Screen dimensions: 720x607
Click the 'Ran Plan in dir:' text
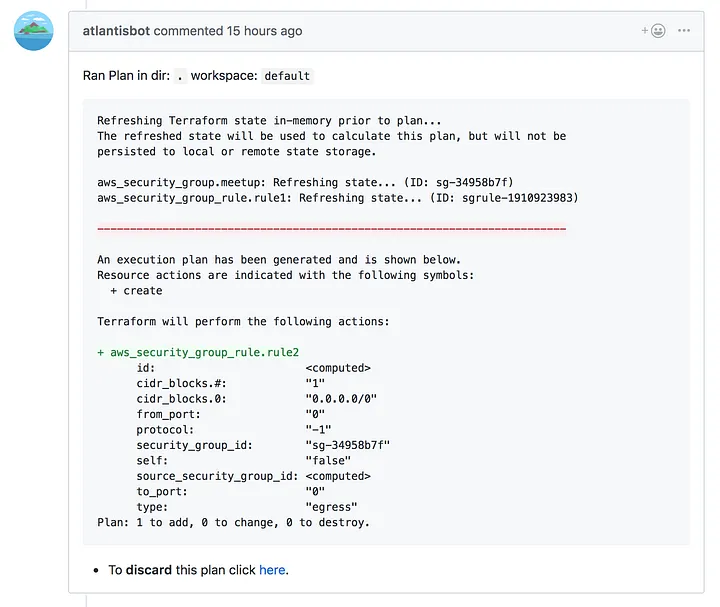click(x=126, y=75)
